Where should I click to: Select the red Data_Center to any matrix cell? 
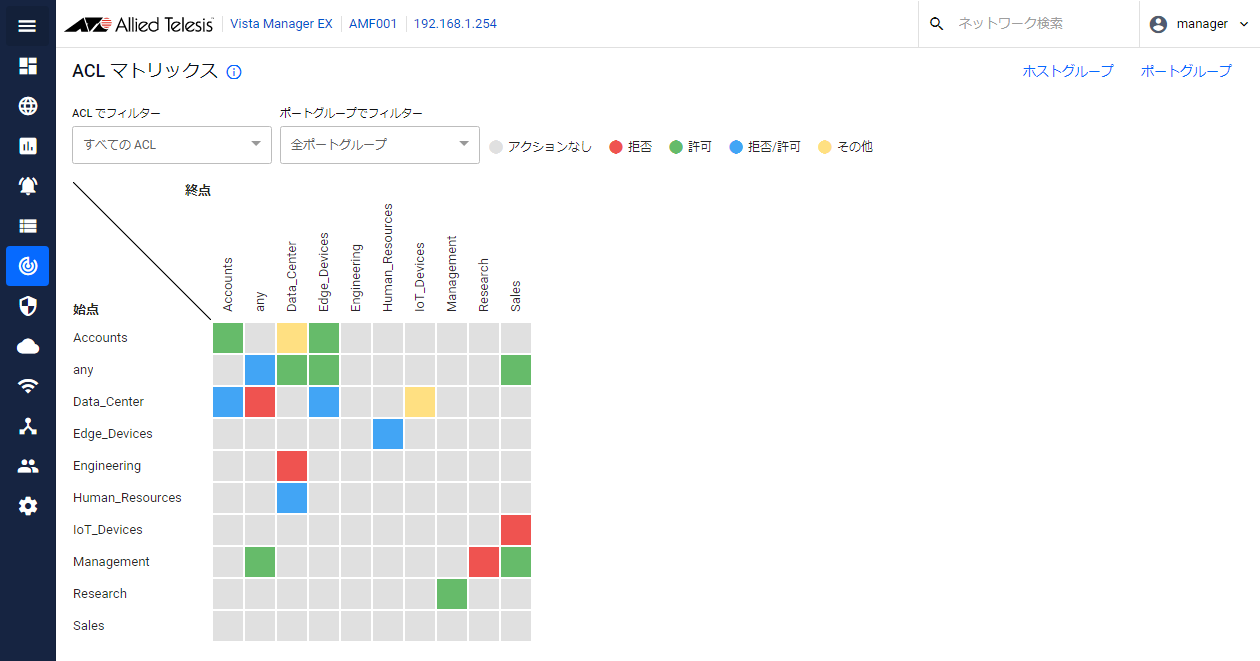[x=260, y=402]
